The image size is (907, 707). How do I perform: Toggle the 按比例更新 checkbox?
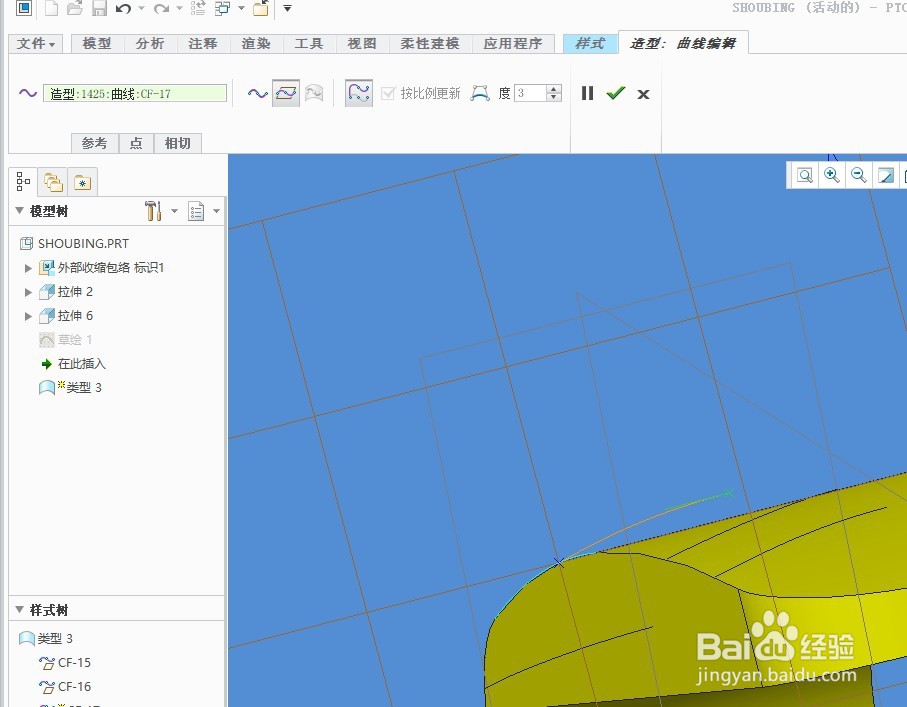(x=388, y=93)
